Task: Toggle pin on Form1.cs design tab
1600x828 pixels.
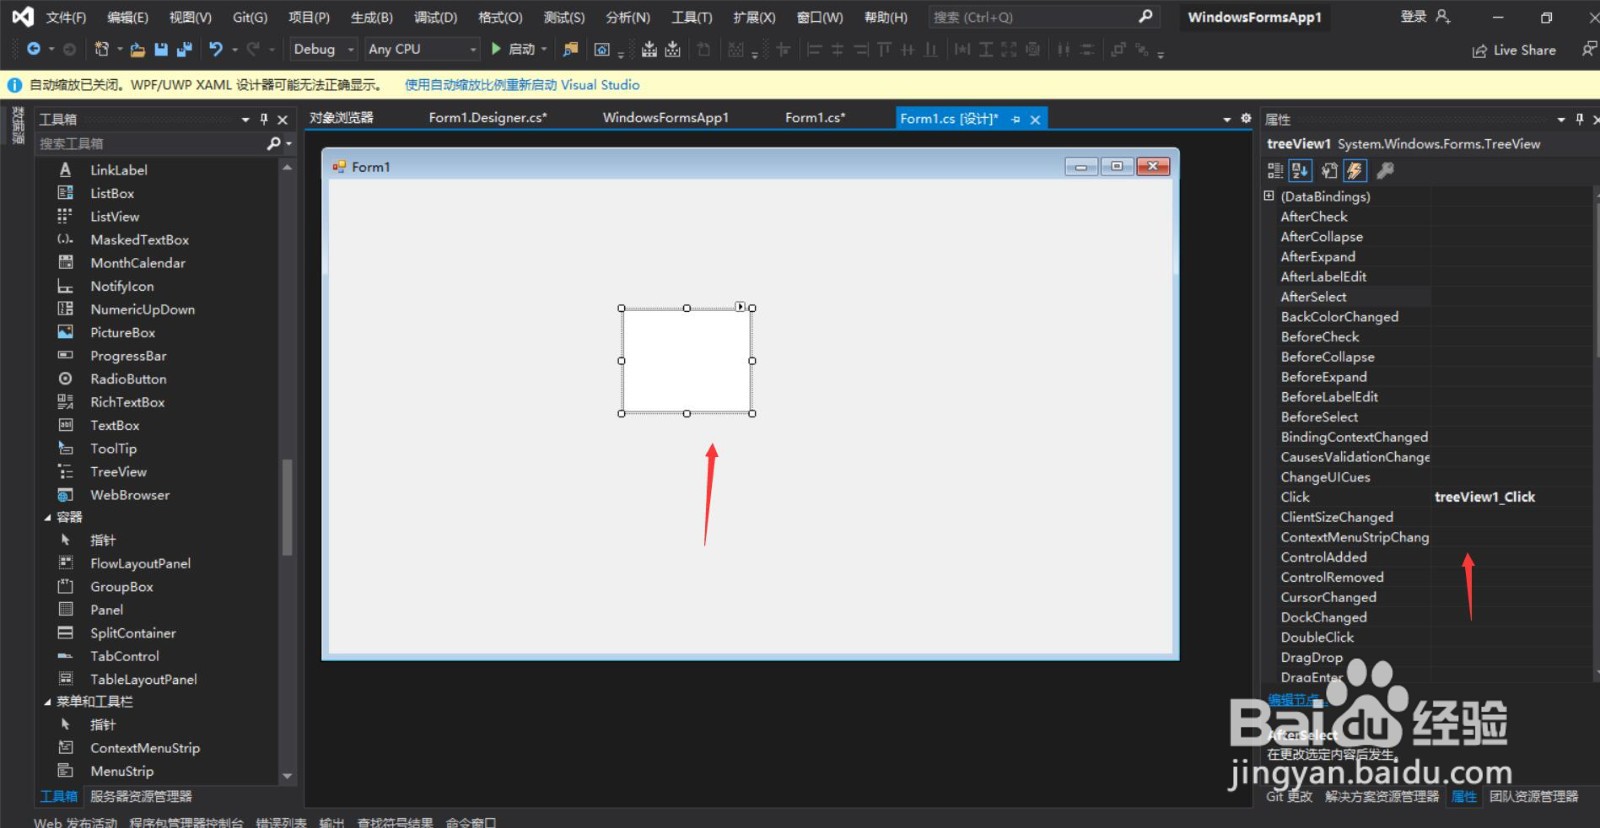Action: coord(1016,119)
